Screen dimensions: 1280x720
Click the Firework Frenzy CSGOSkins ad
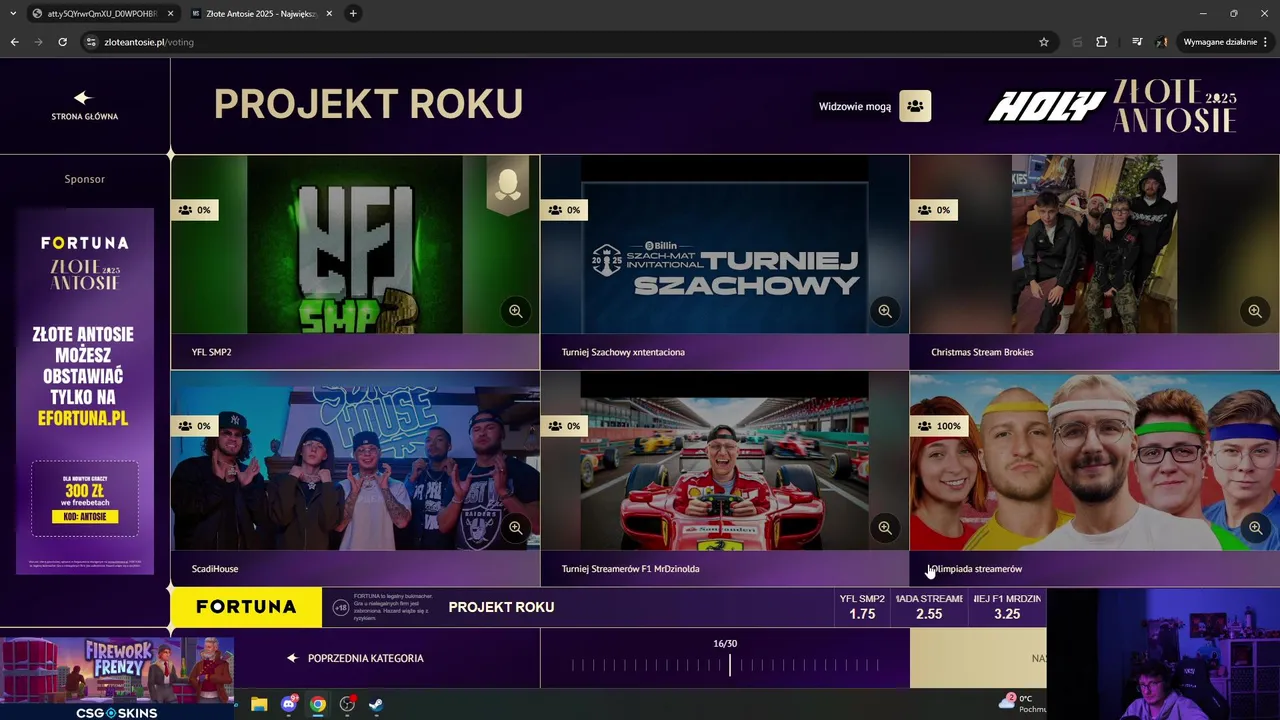click(x=117, y=679)
